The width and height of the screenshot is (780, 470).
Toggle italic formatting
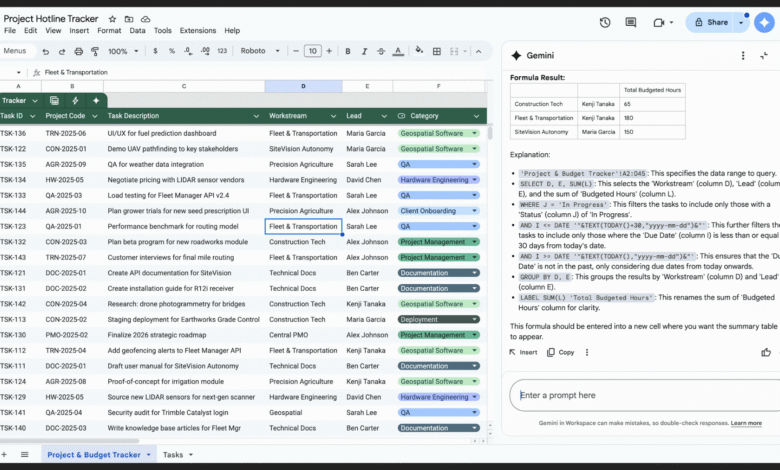364,51
